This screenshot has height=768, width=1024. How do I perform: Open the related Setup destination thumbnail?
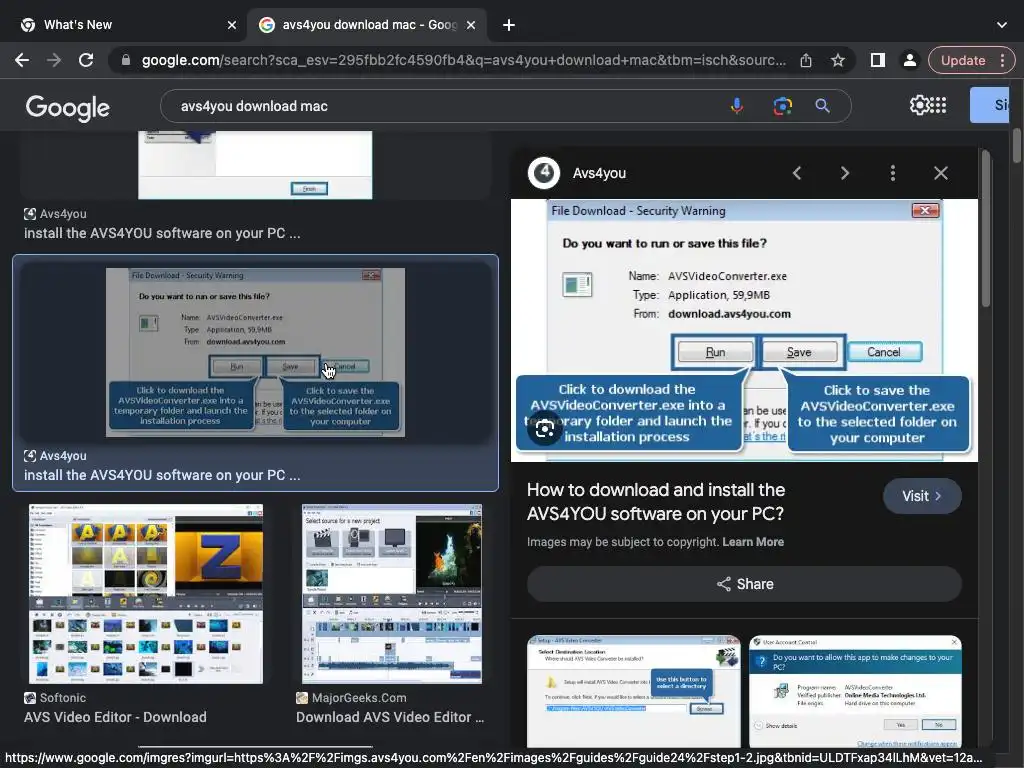[x=633, y=691]
